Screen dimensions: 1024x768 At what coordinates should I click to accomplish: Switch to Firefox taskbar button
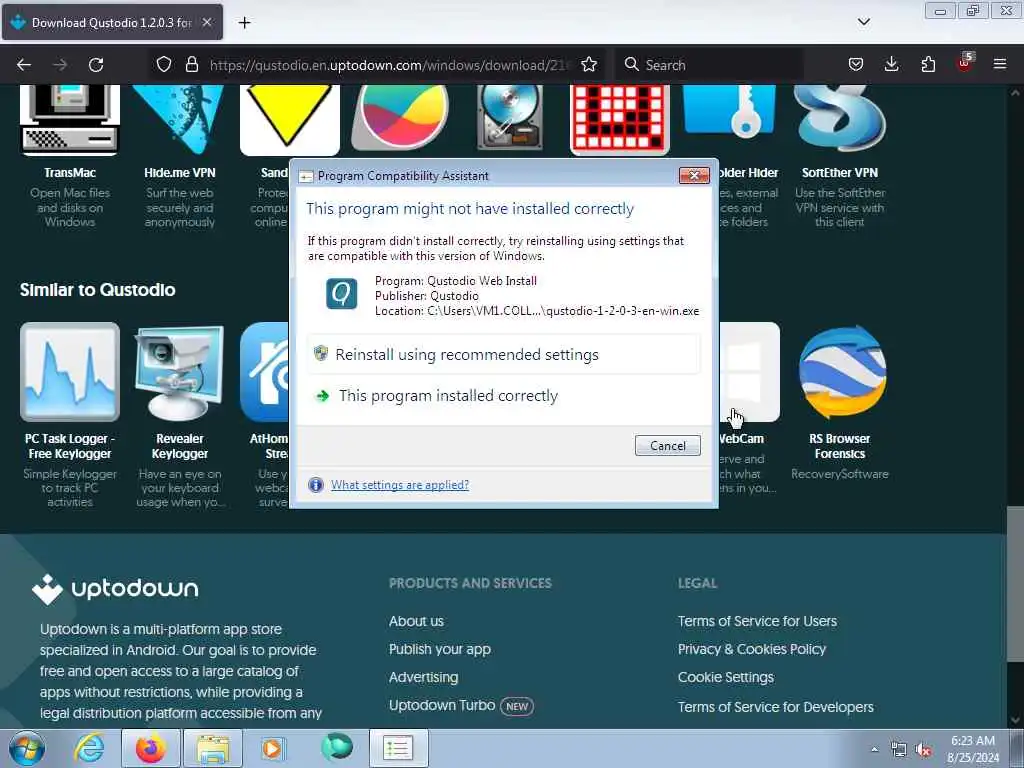point(150,748)
